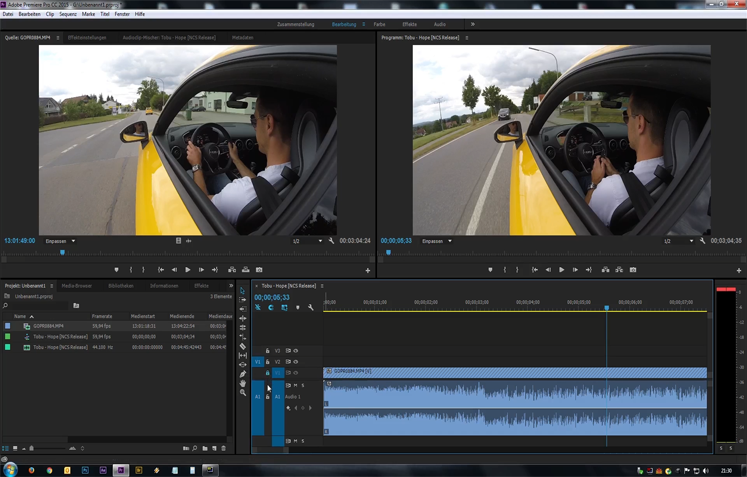Mute the Audio 1 track
The width and height of the screenshot is (747, 477).
[295, 386]
